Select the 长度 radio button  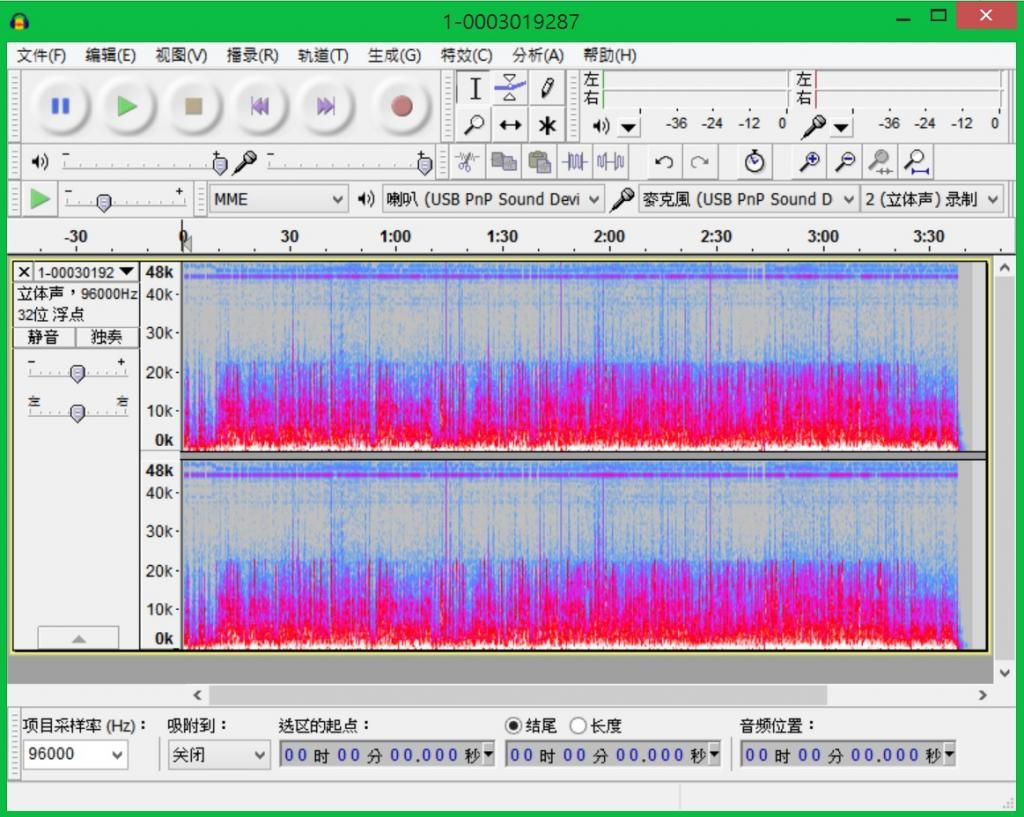[578, 726]
